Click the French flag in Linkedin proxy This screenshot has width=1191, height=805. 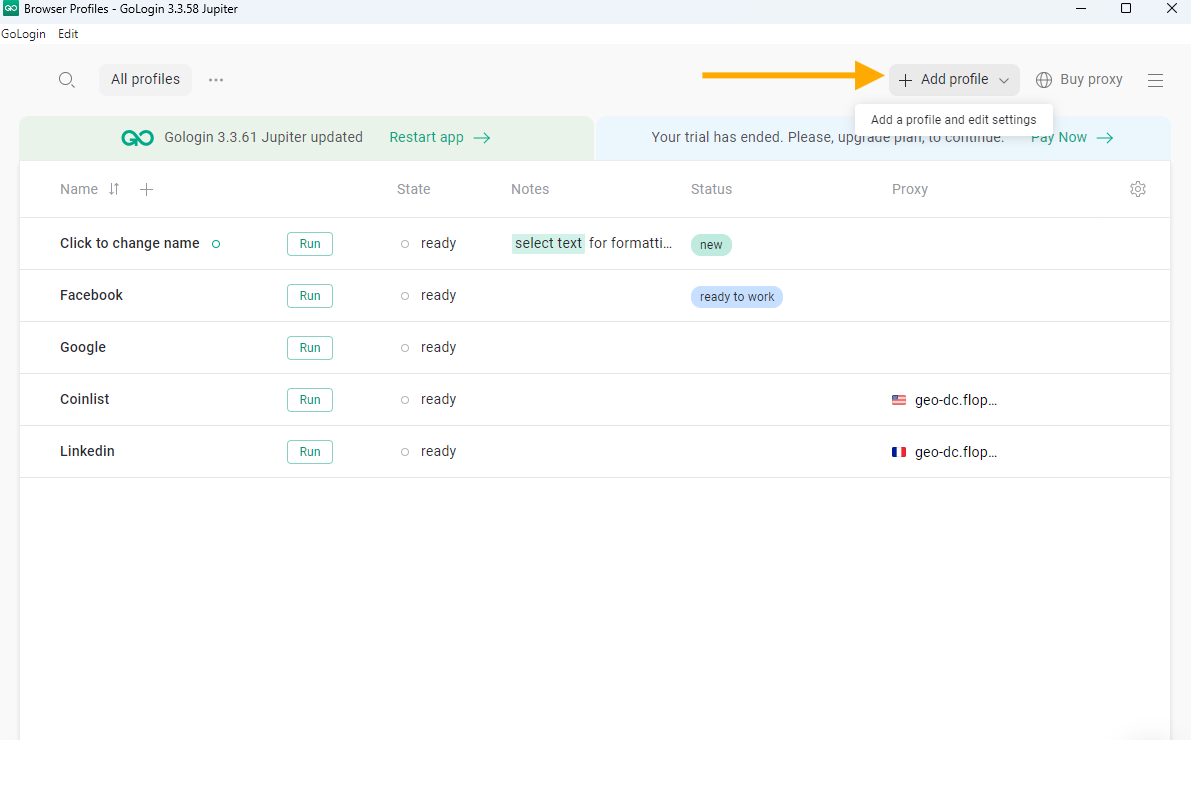point(899,452)
